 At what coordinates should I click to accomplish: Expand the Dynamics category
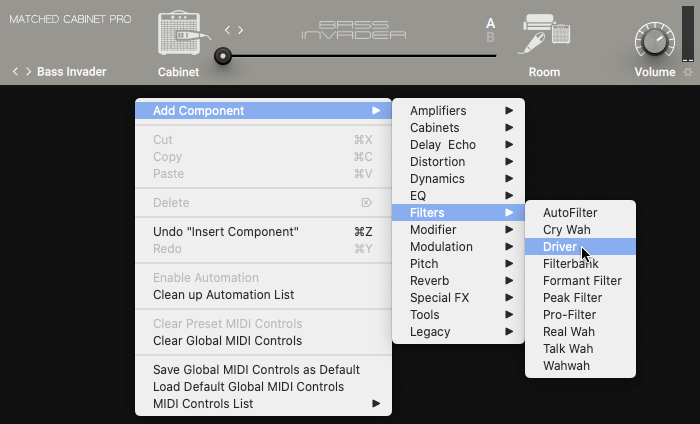[x=458, y=179]
